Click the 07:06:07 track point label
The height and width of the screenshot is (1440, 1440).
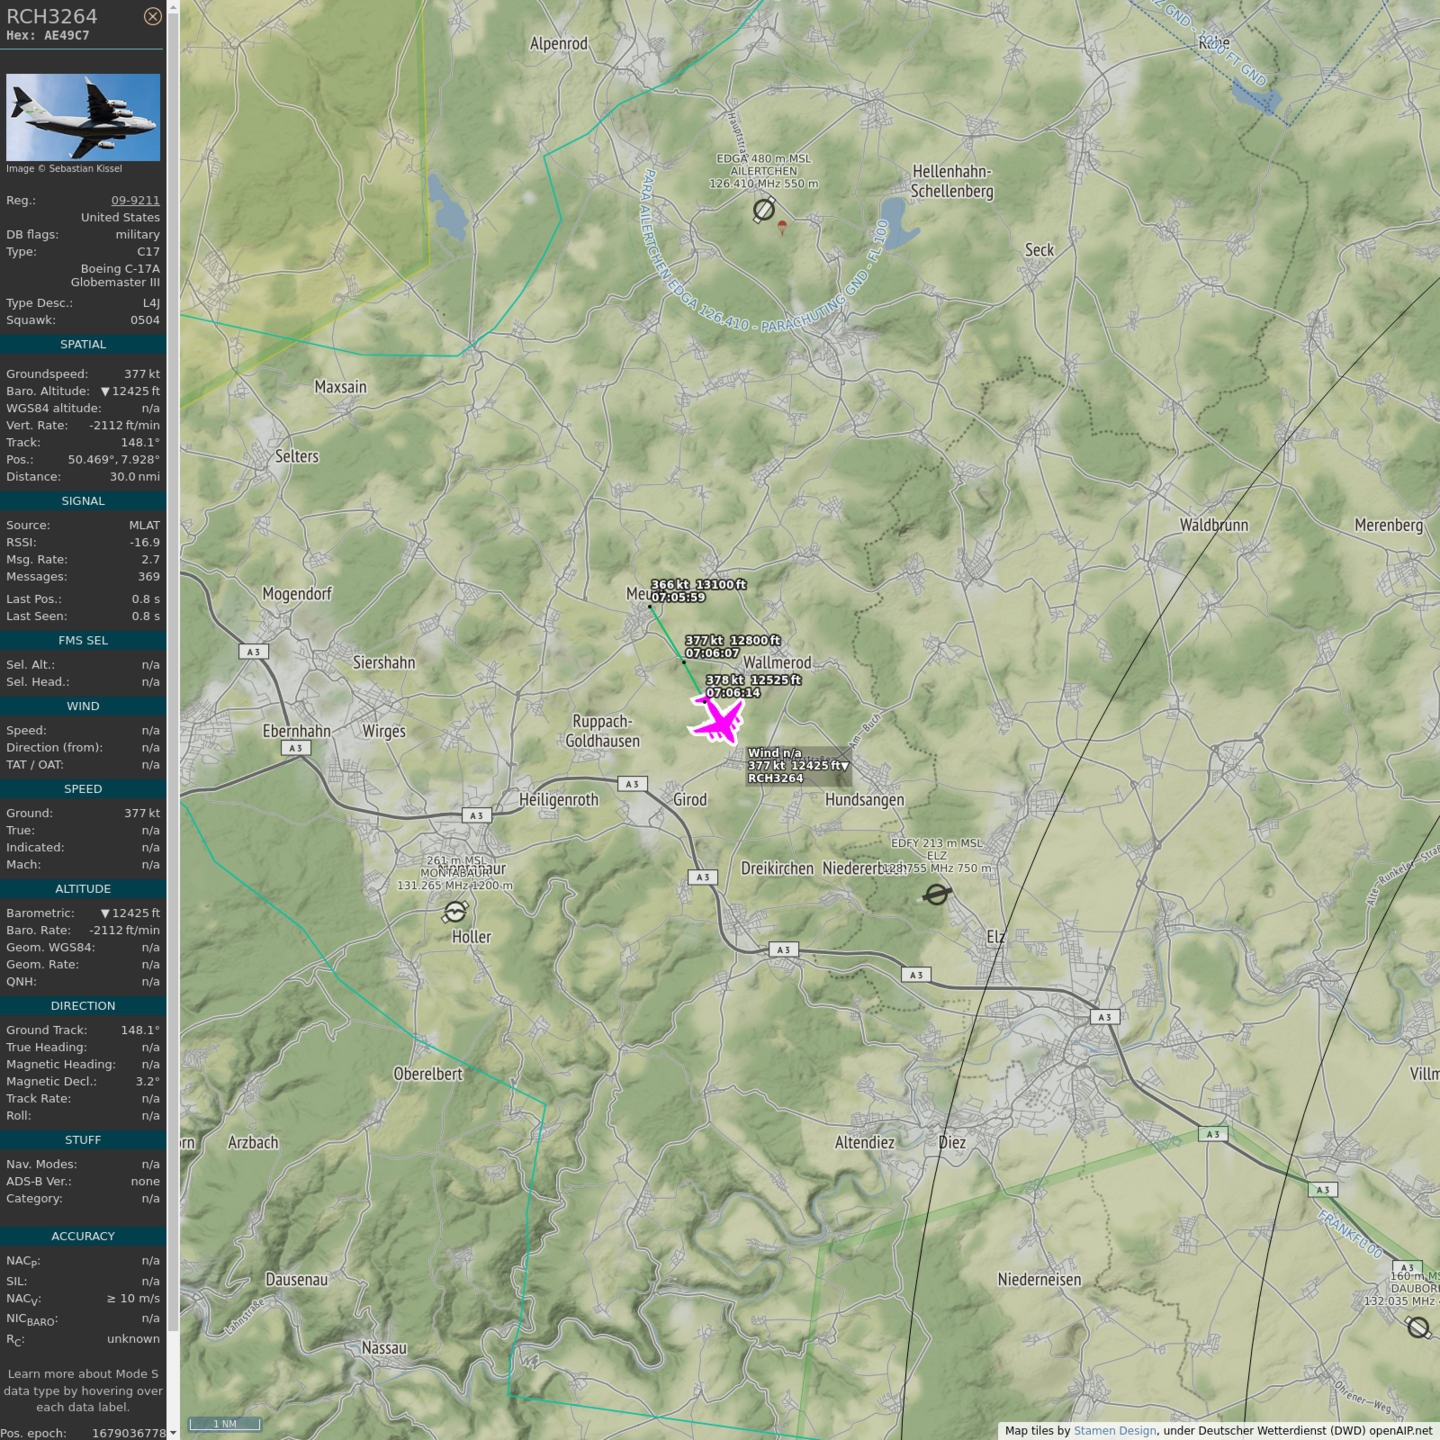click(712, 653)
